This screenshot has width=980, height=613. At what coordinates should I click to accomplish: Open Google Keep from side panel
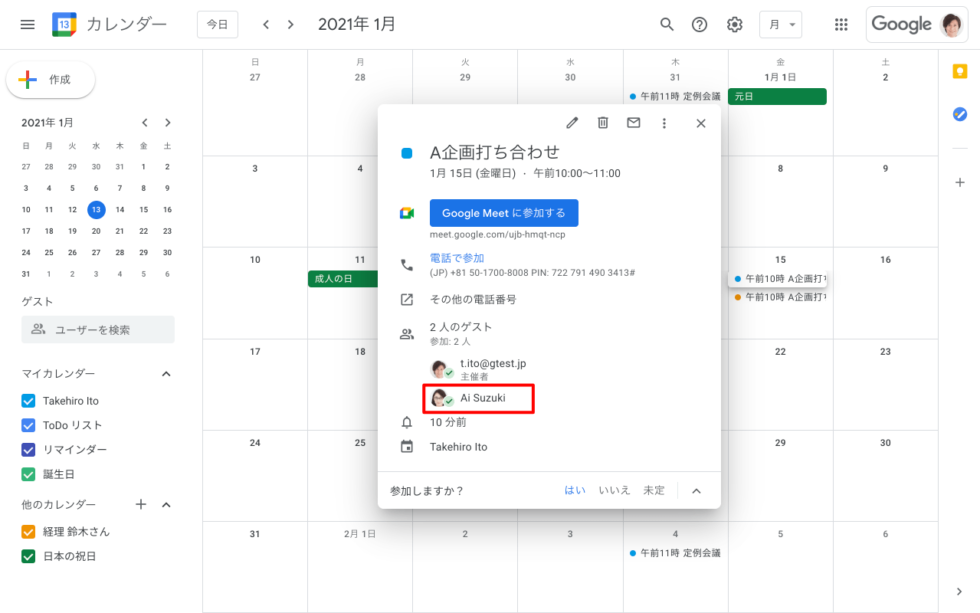click(960, 71)
